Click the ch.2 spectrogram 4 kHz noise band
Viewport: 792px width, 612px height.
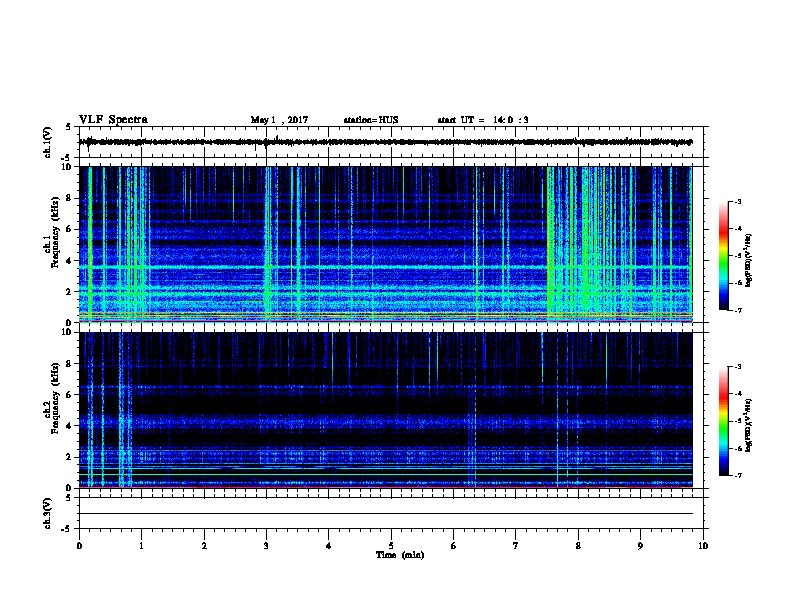[386, 422]
